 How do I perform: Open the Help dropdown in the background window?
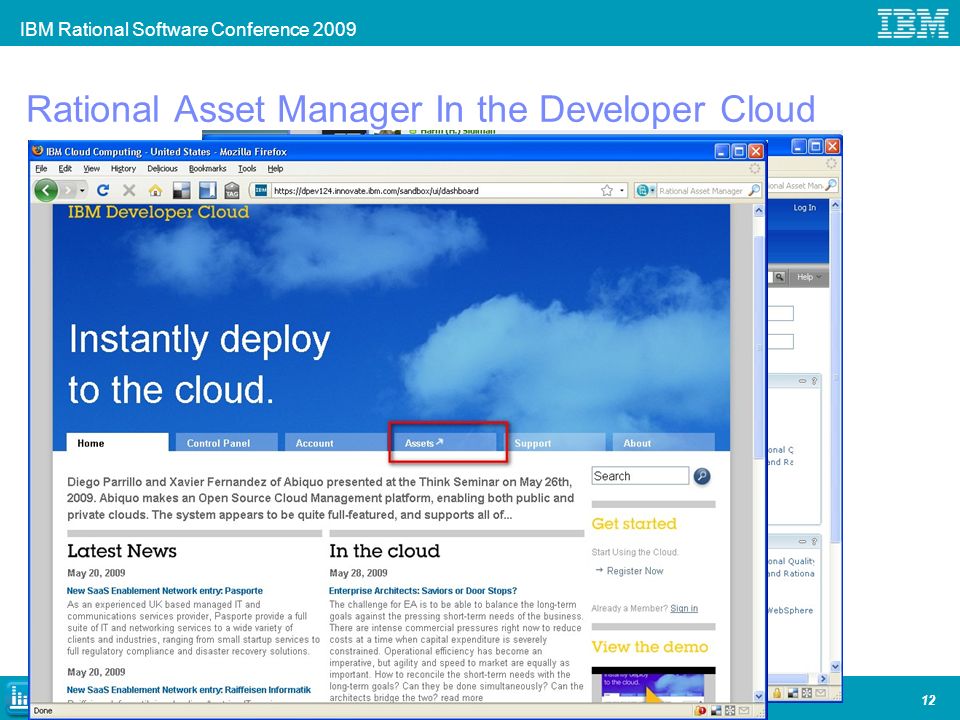pos(809,277)
